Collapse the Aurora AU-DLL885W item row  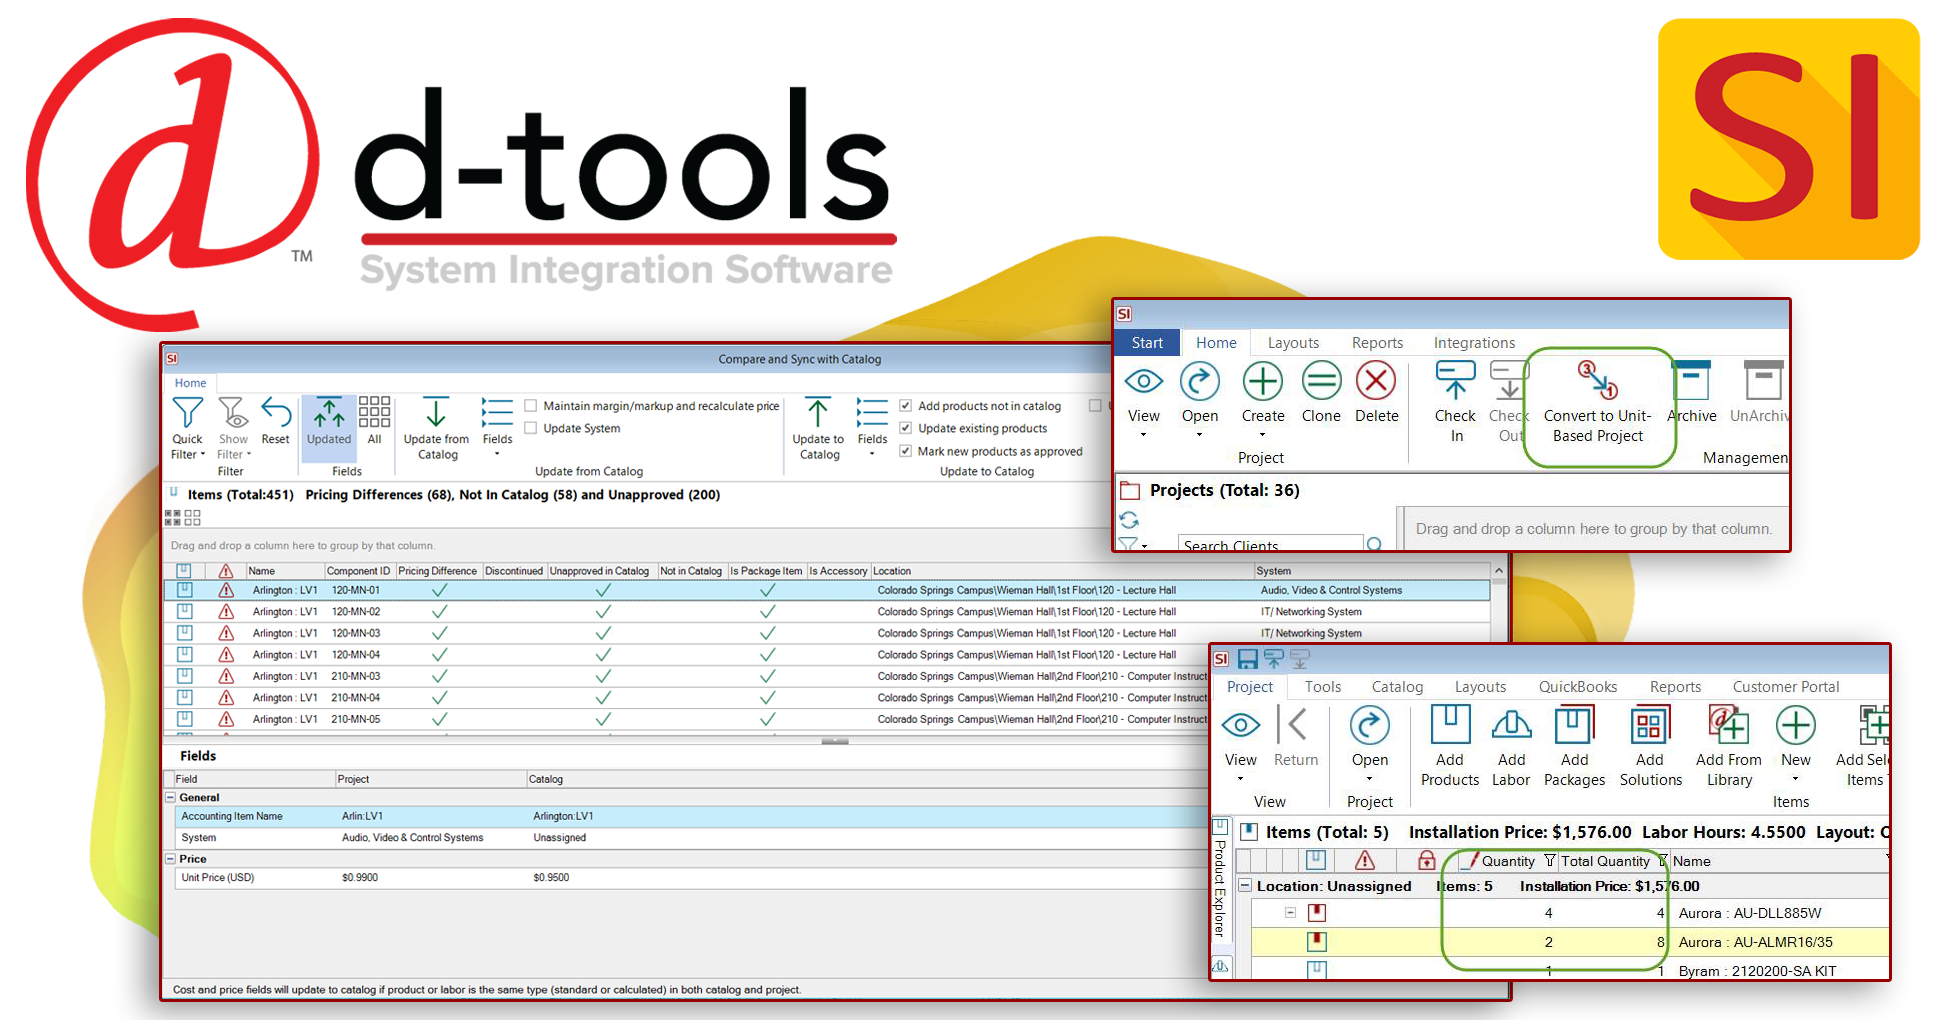[x=1291, y=912]
